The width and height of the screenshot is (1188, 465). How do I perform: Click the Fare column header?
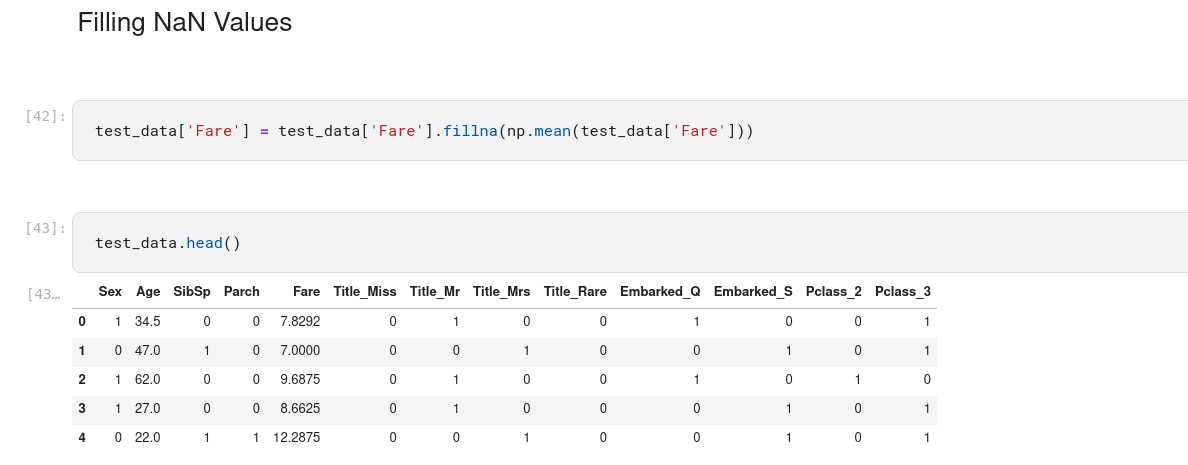(306, 292)
